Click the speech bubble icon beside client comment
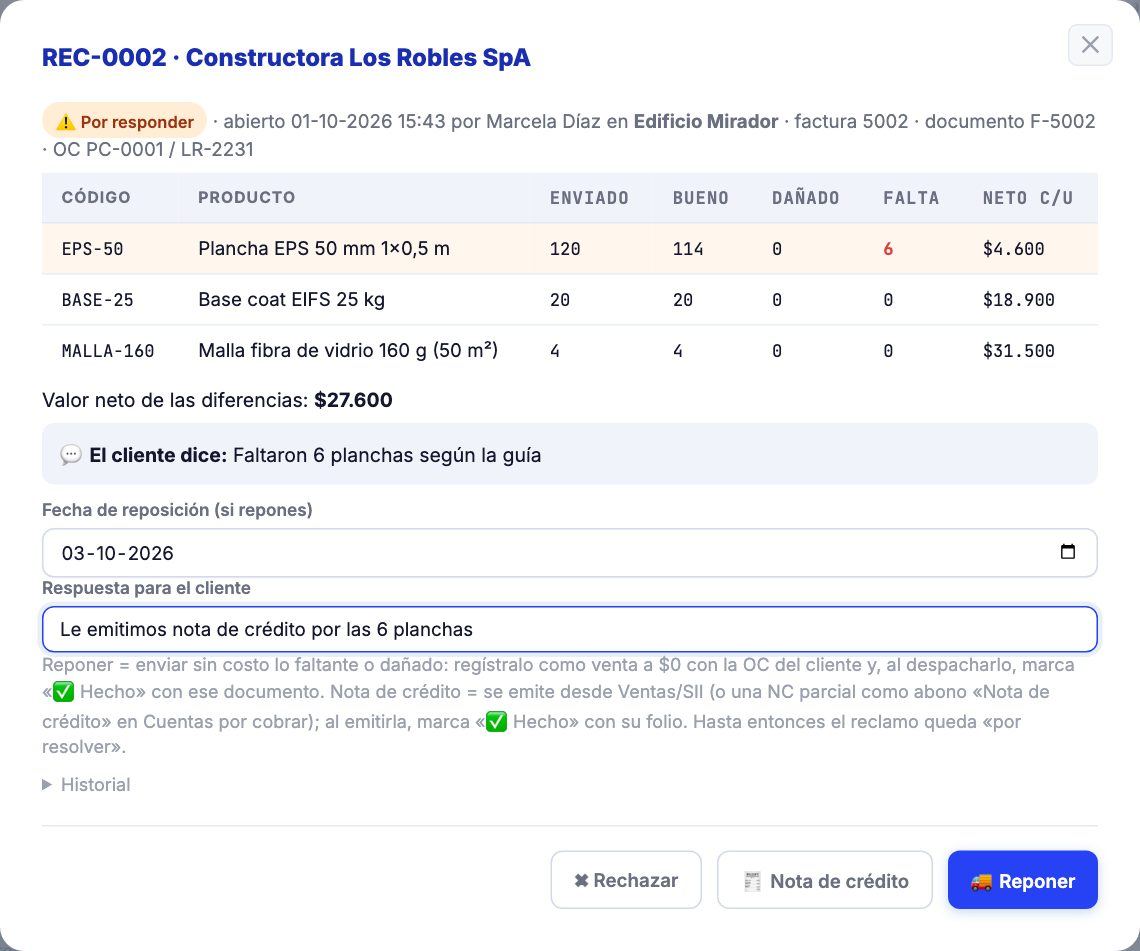 coord(71,455)
